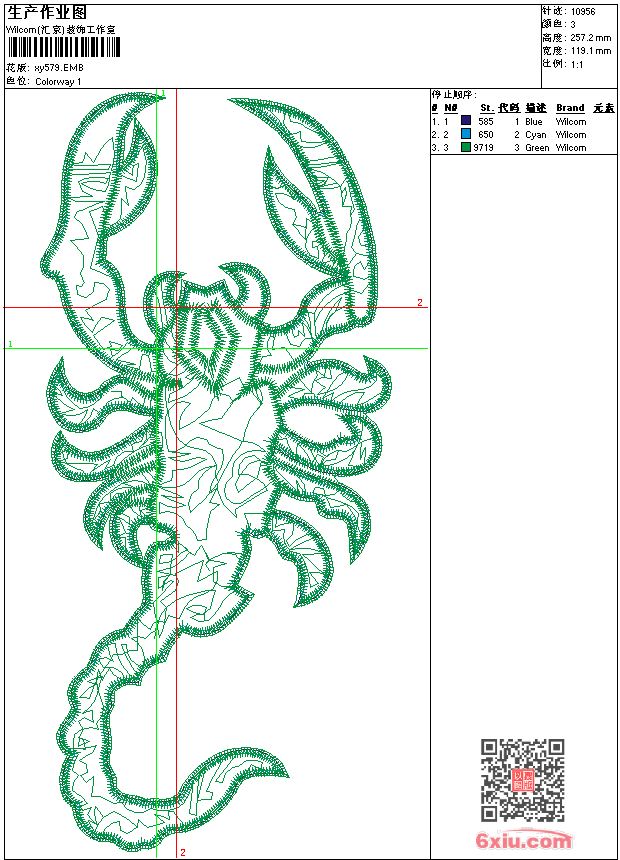This screenshot has height=860, width=620.
Task: Select the Green row stitch count 9719
Action: point(484,147)
